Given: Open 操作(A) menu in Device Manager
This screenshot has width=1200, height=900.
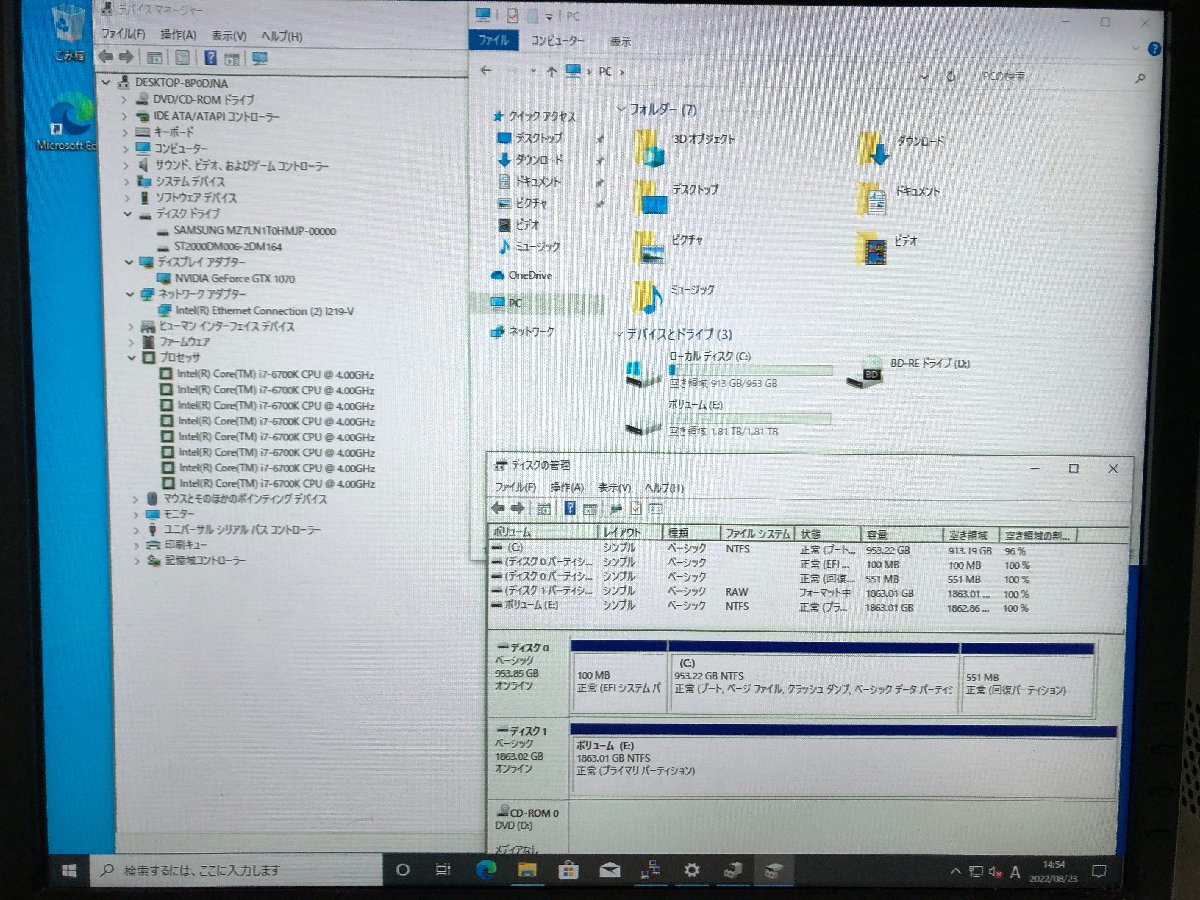Looking at the screenshot, I should [x=177, y=35].
